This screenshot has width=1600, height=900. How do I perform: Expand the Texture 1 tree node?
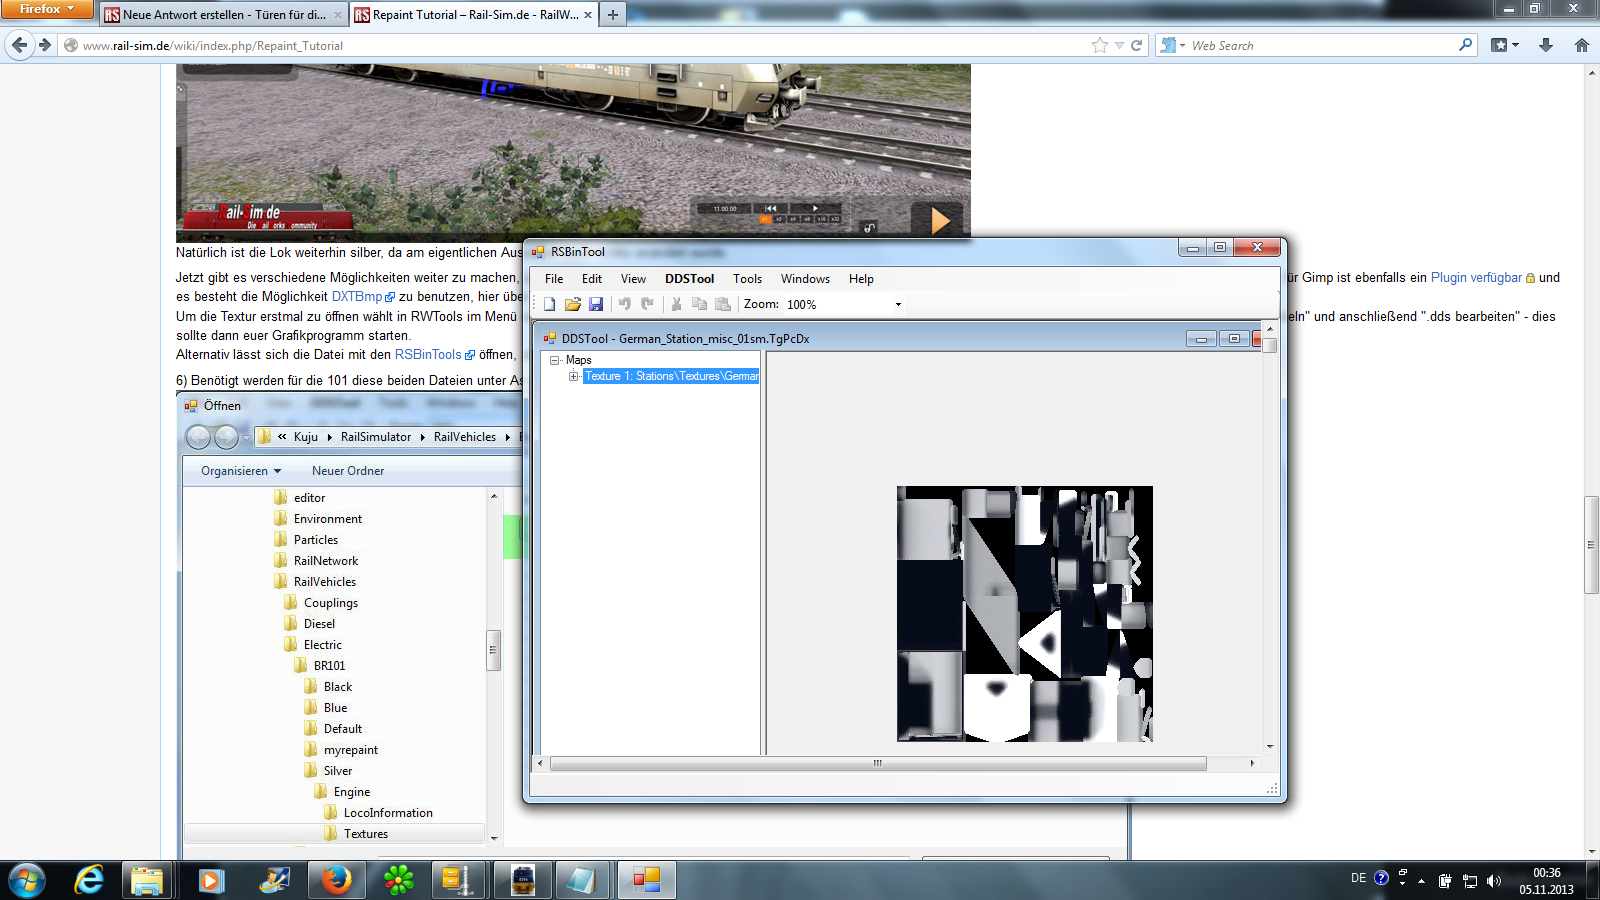pos(573,376)
